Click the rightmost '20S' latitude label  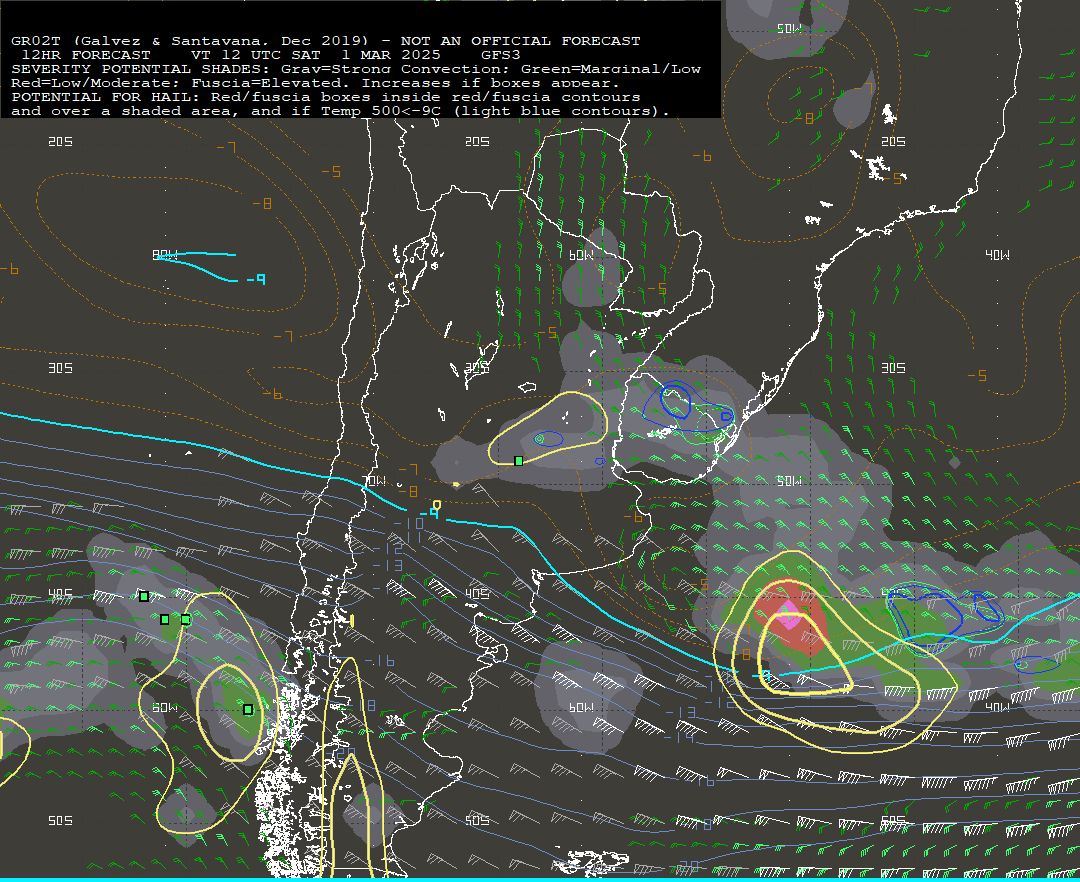(x=893, y=141)
